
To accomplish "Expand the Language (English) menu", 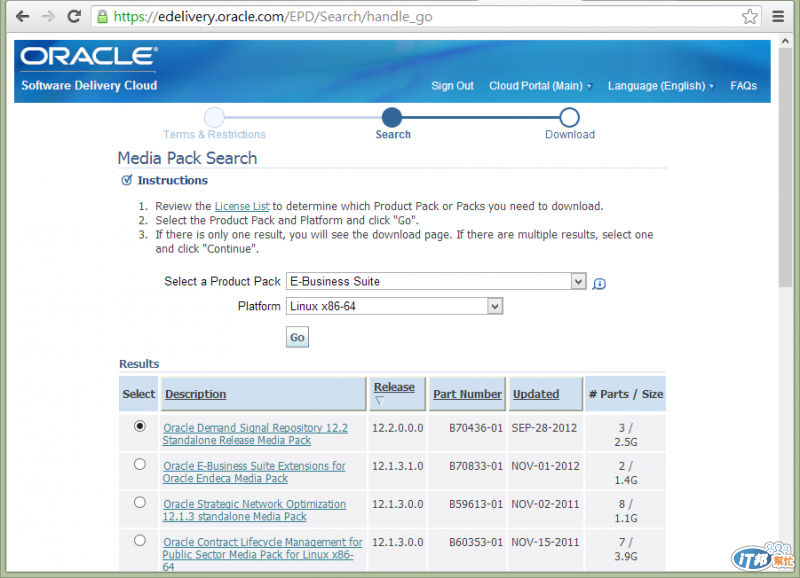I will (x=661, y=86).
